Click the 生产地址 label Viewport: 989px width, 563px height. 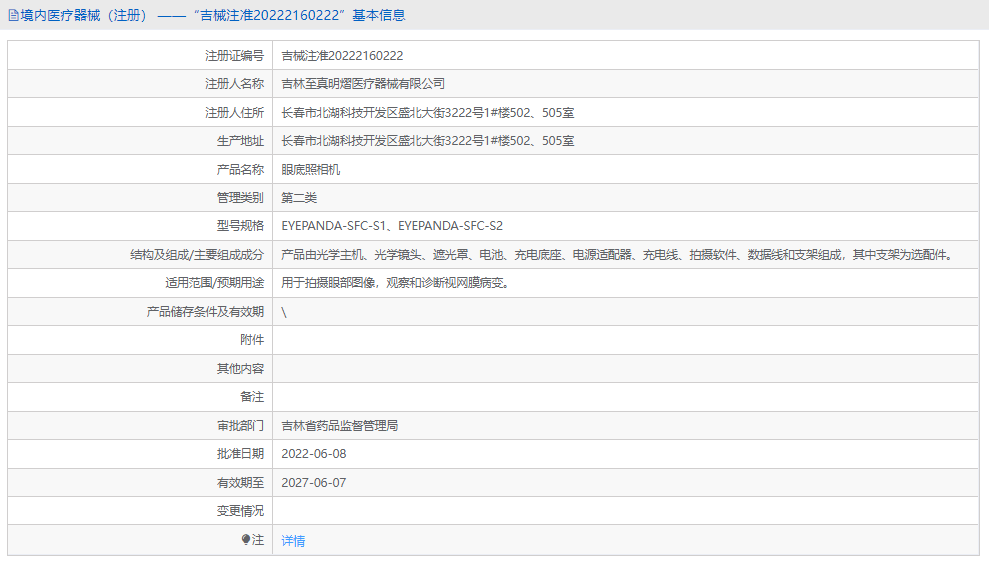point(240,141)
